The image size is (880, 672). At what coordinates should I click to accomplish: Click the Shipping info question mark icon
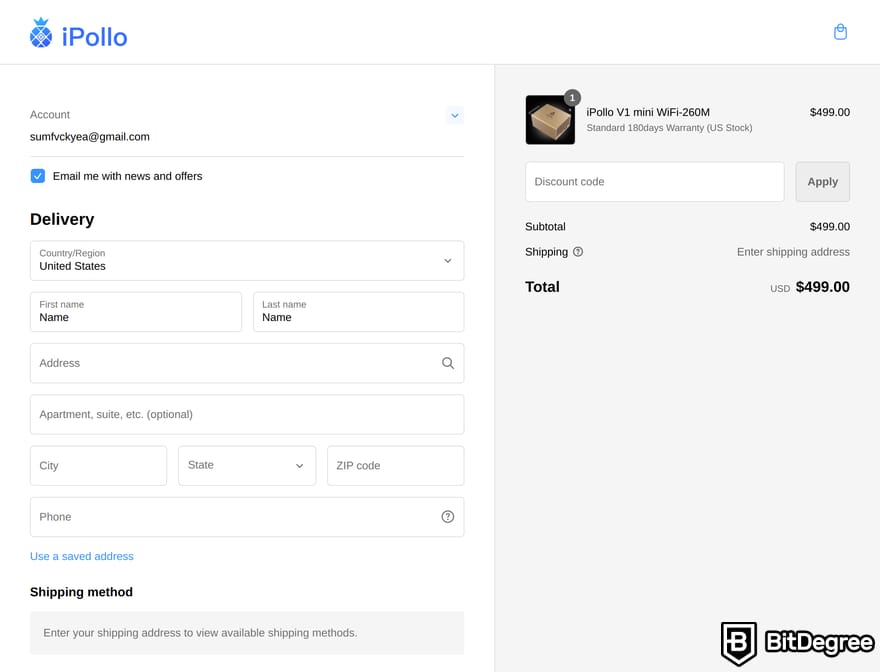coord(578,252)
